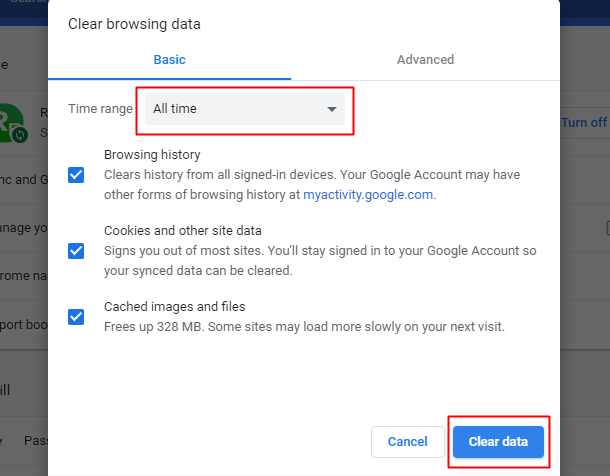Click the Cached images and files label

(174, 307)
